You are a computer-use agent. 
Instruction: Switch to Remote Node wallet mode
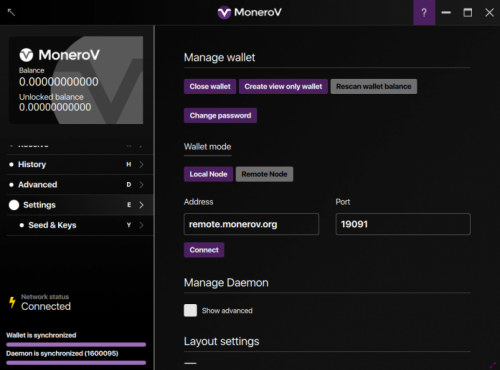click(x=264, y=174)
